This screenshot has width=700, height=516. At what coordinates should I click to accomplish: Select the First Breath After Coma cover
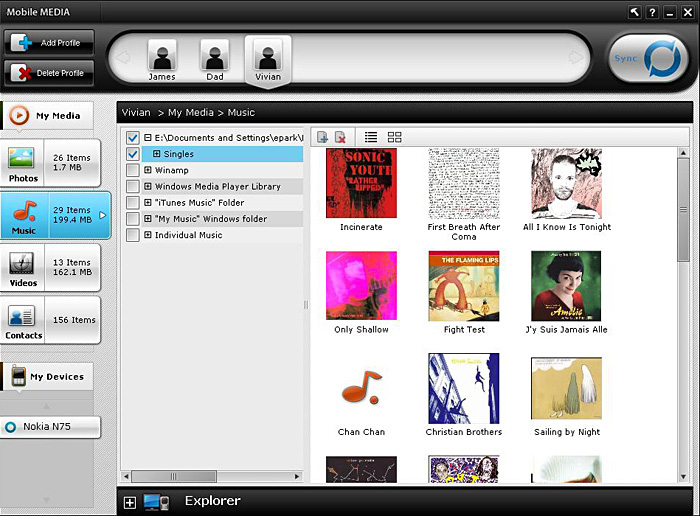tap(464, 183)
